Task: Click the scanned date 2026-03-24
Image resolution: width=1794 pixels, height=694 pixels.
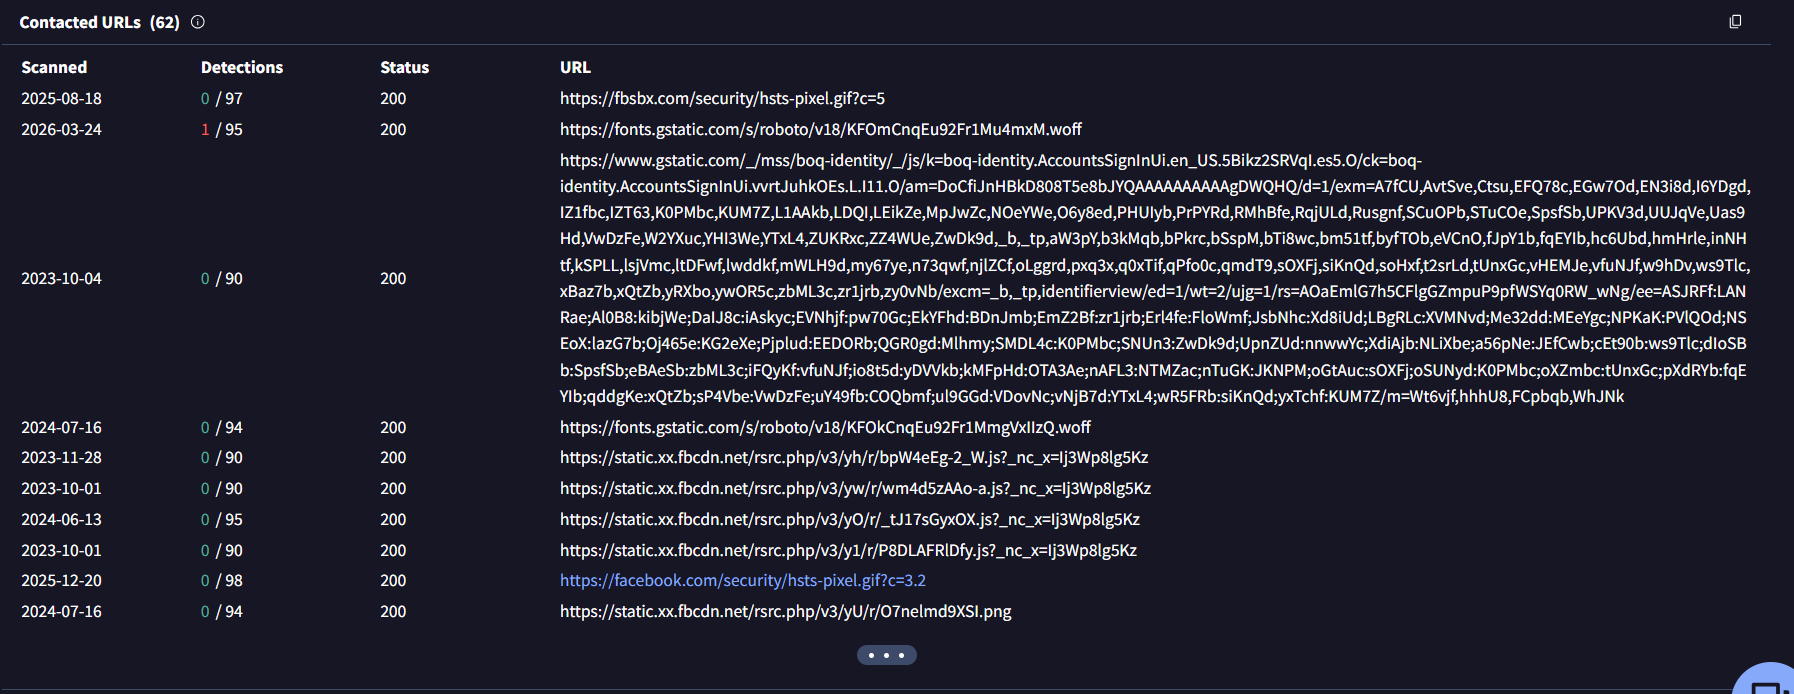Action: tap(61, 129)
